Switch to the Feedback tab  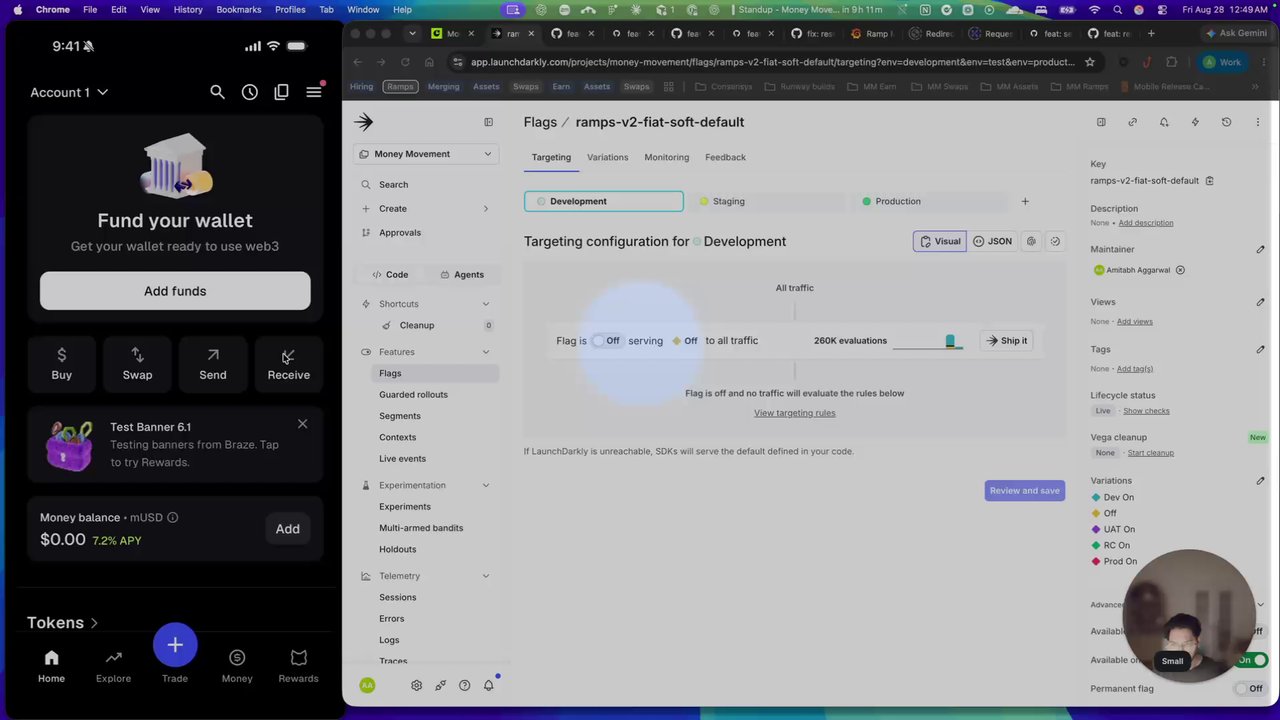coord(725,157)
